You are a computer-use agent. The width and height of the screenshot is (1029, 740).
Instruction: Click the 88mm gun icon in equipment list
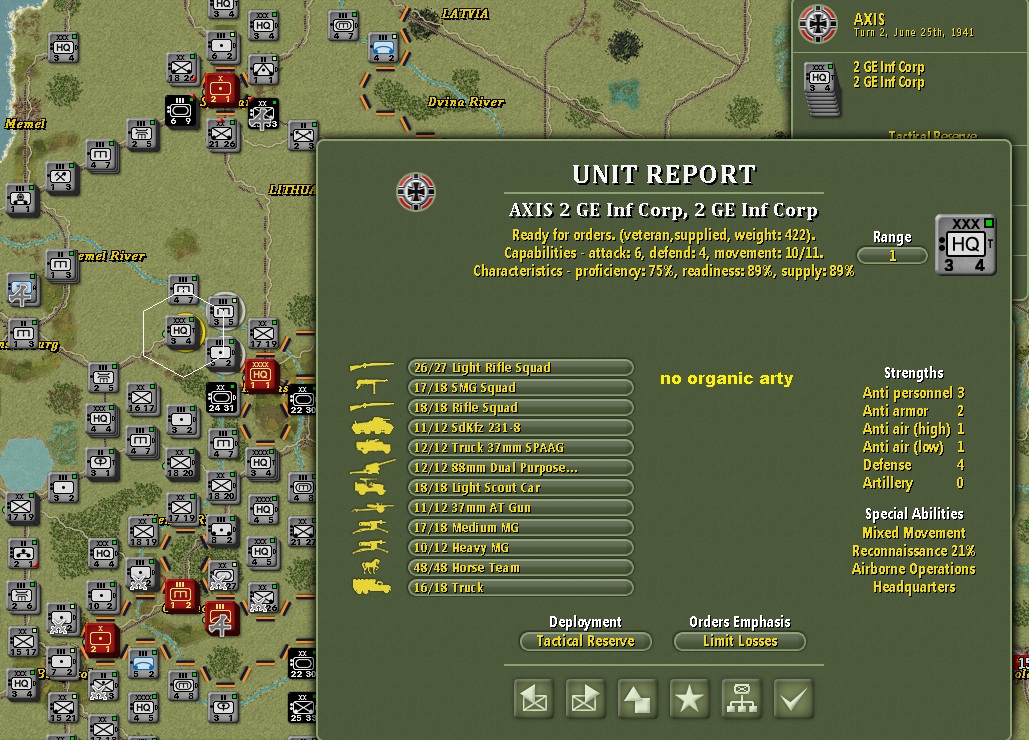[372, 467]
